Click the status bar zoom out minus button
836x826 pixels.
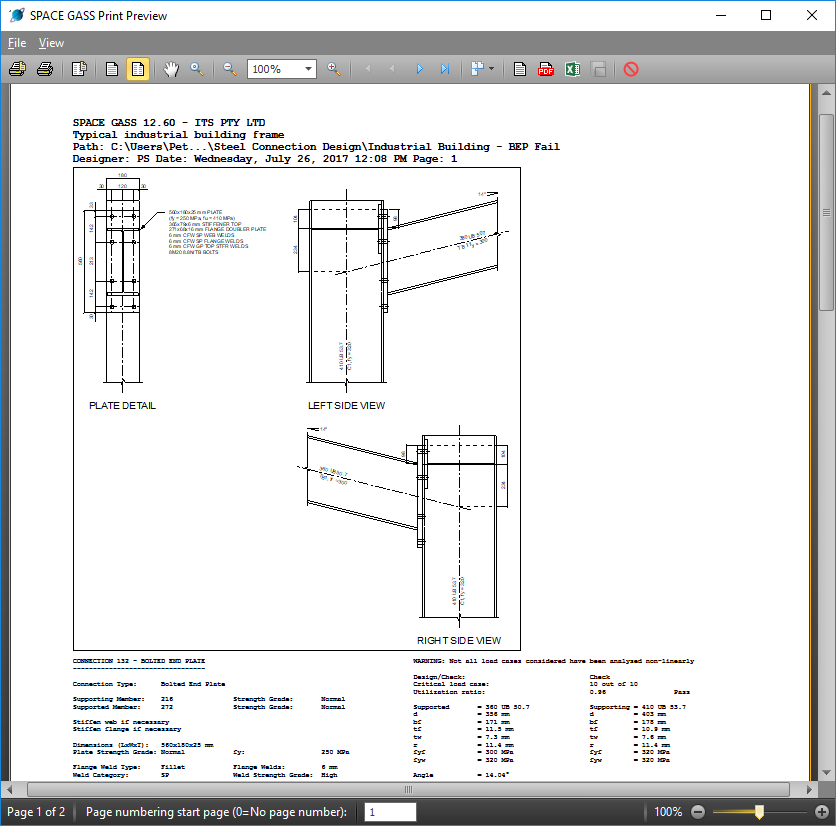[698, 812]
